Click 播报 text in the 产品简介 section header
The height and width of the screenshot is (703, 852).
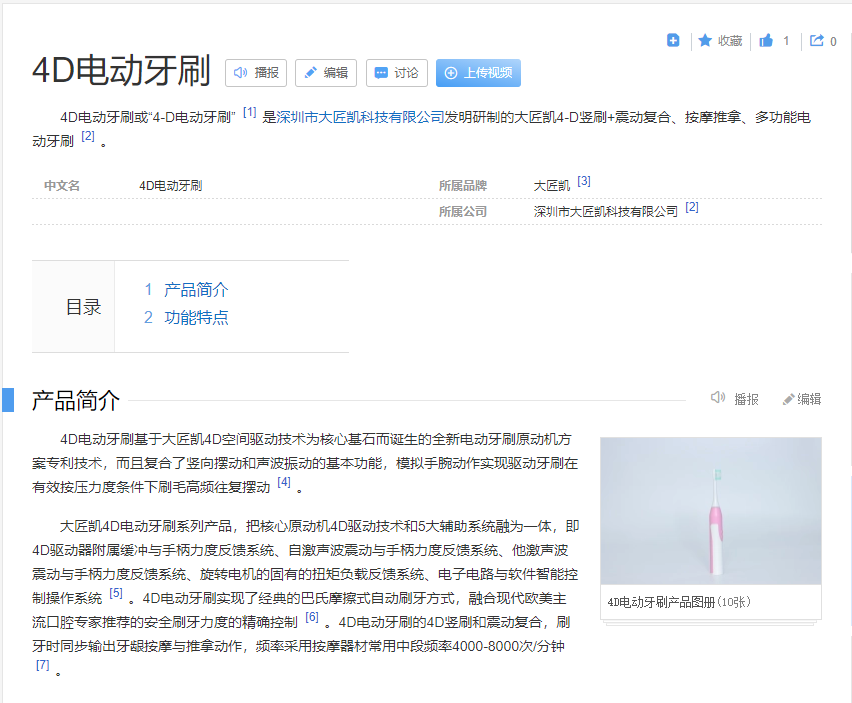pos(746,399)
